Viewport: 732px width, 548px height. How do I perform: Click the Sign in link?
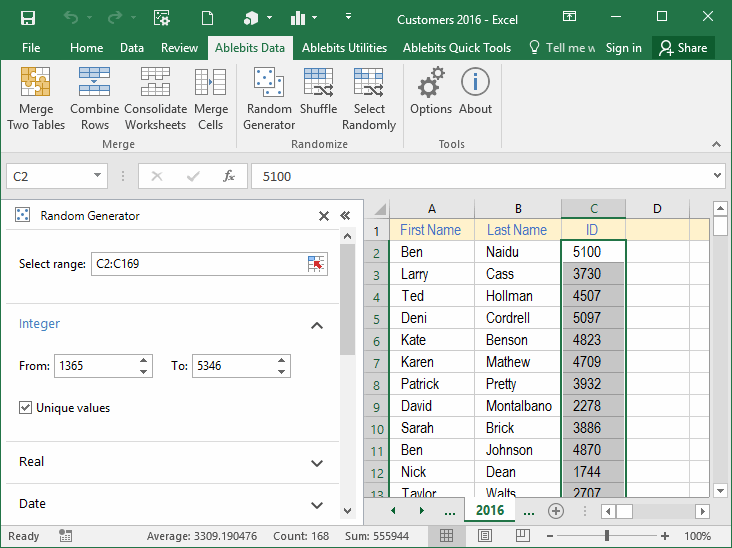coord(624,48)
